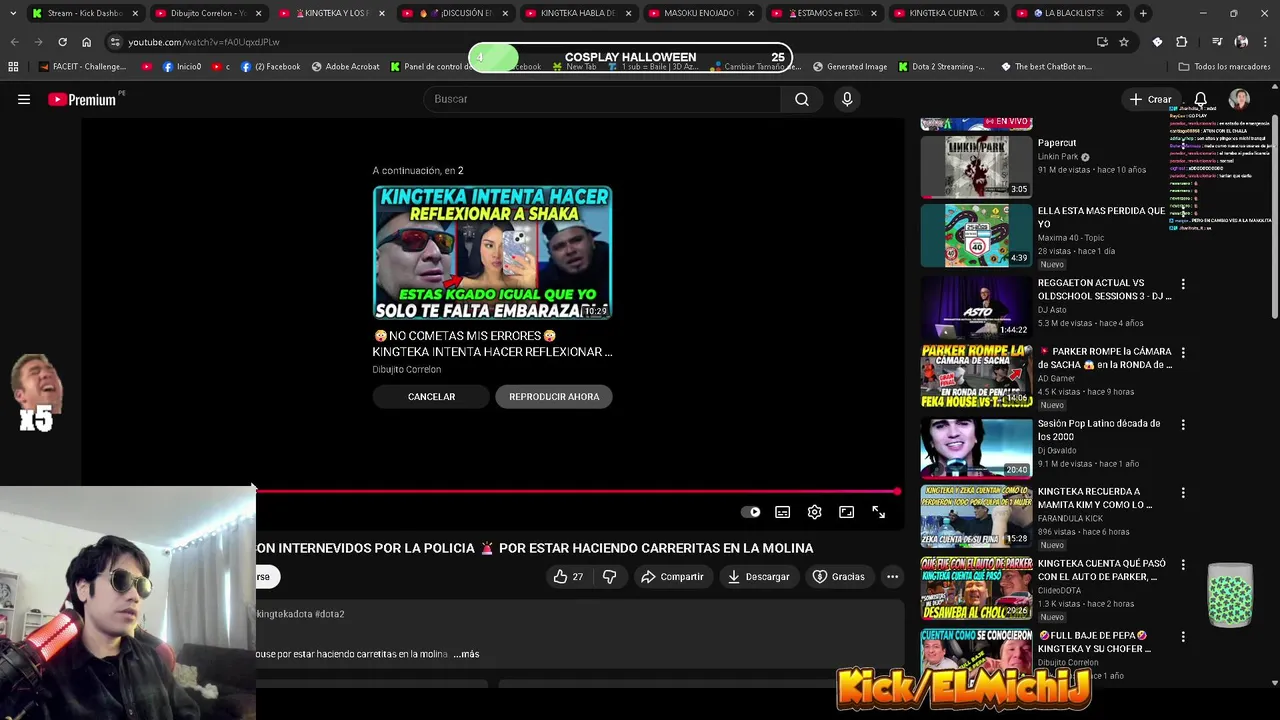Dislike the current video
This screenshot has width=1280, height=720.
(x=609, y=577)
